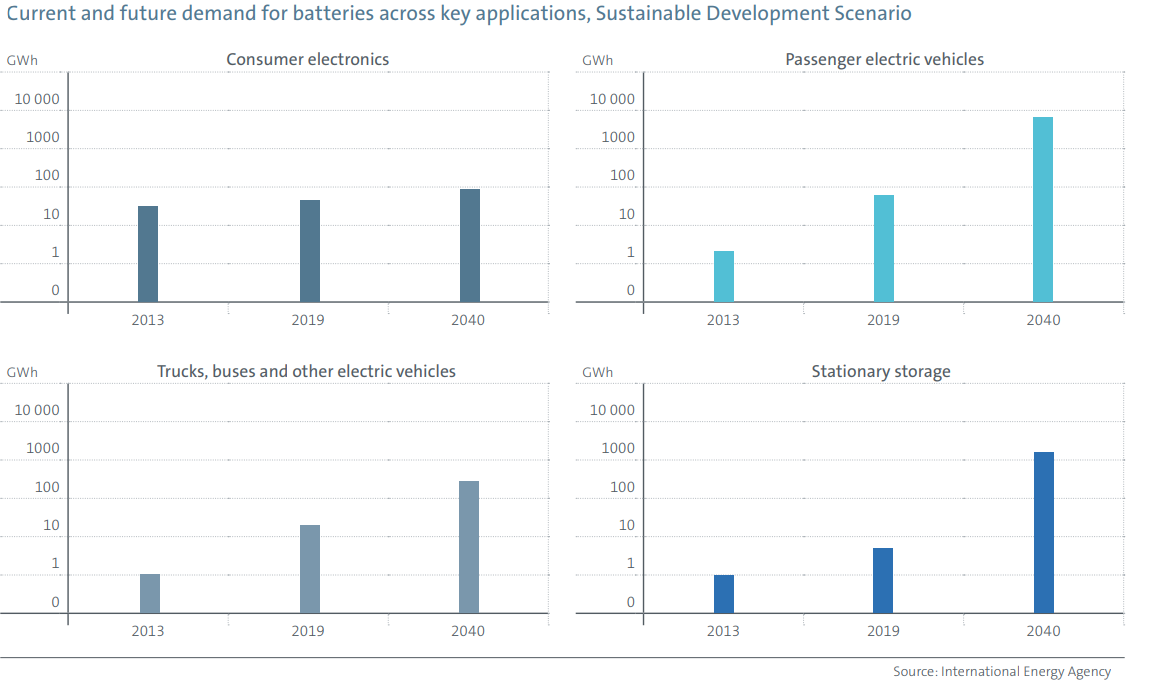Select the "Stationary storage" chart title

coord(881,371)
